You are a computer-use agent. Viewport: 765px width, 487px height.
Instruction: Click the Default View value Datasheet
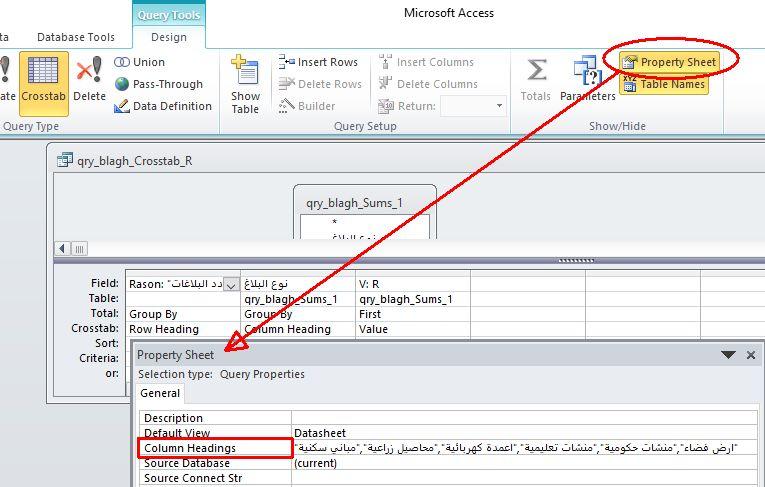tap(524, 433)
